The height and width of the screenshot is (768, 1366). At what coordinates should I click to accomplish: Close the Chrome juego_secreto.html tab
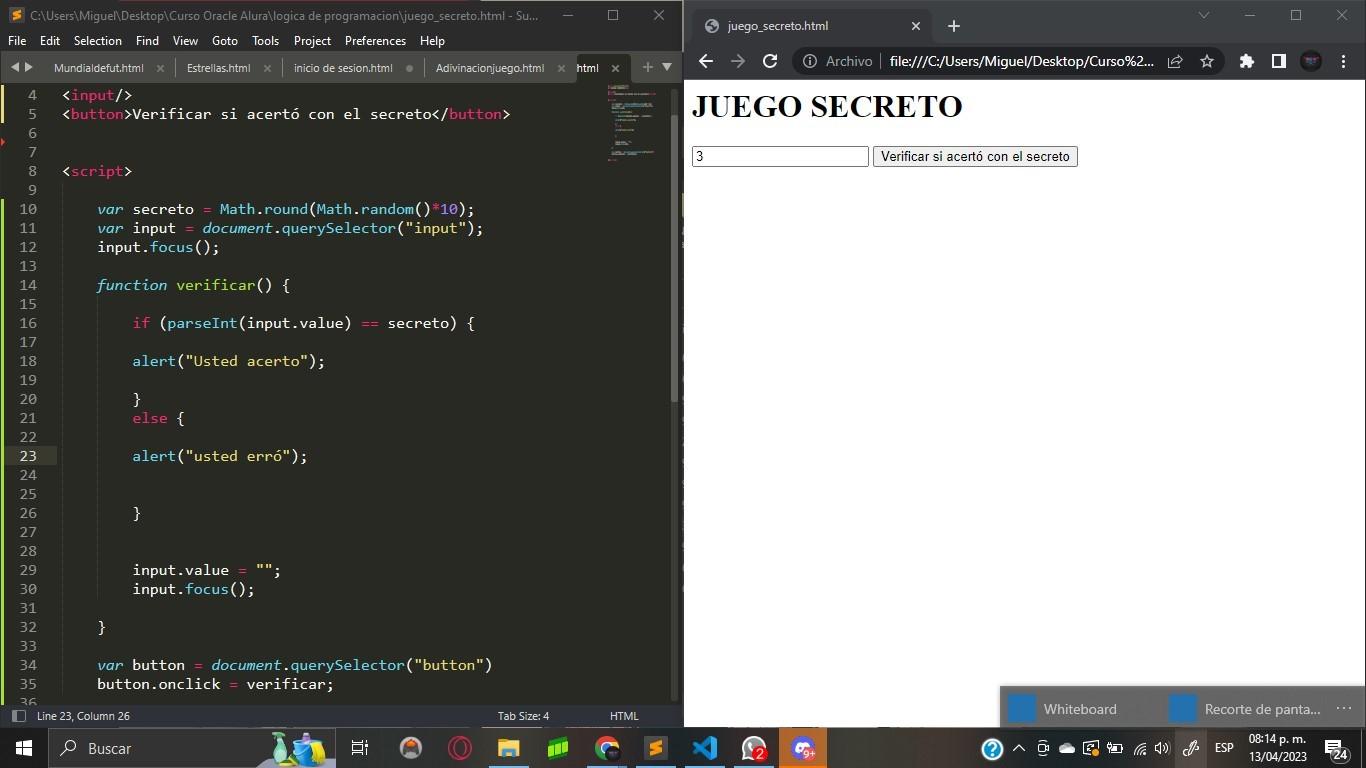tap(915, 26)
